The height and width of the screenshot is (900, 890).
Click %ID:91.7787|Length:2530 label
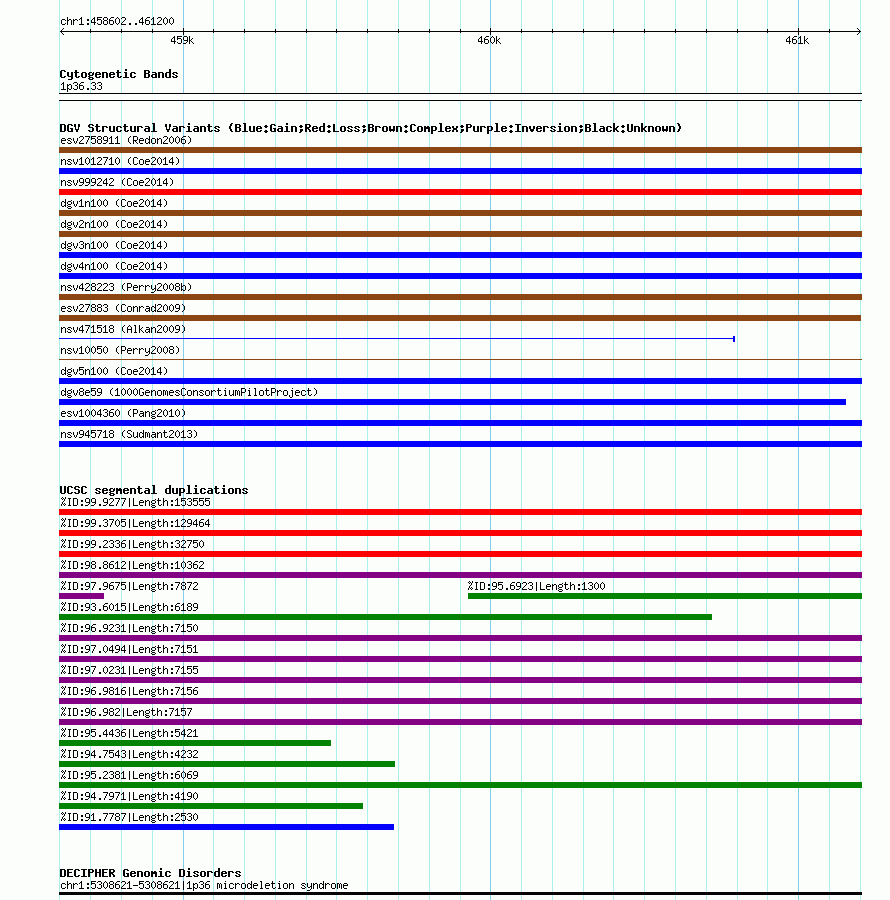[x=129, y=817]
